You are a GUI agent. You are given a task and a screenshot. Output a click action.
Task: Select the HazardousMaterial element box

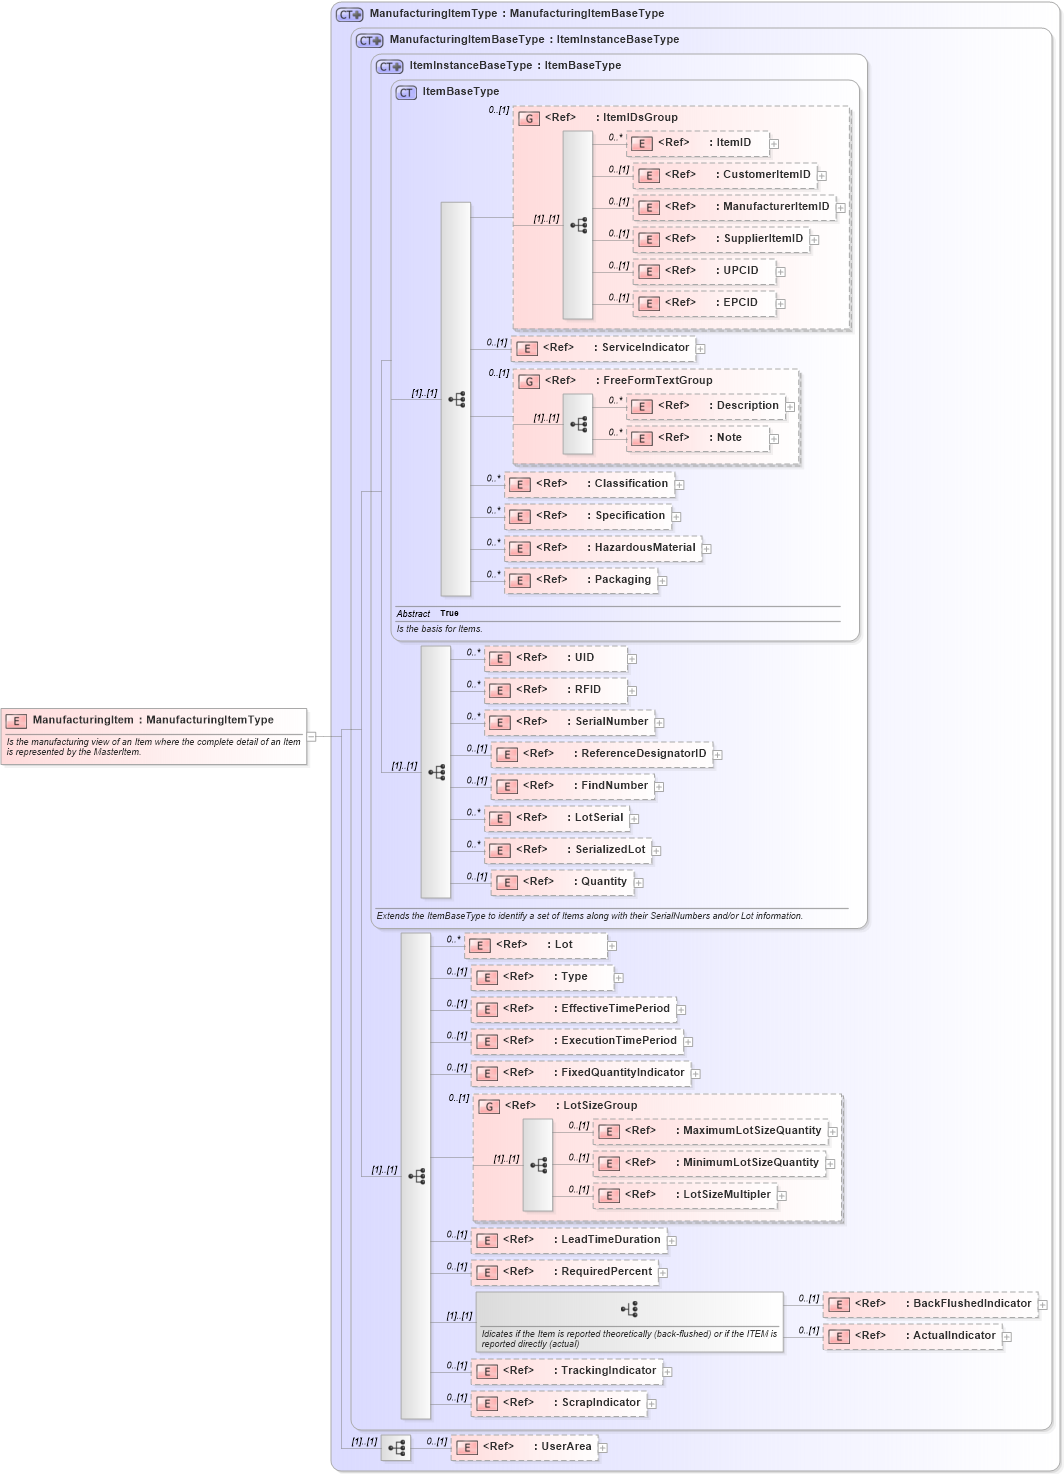click(600, 548)
